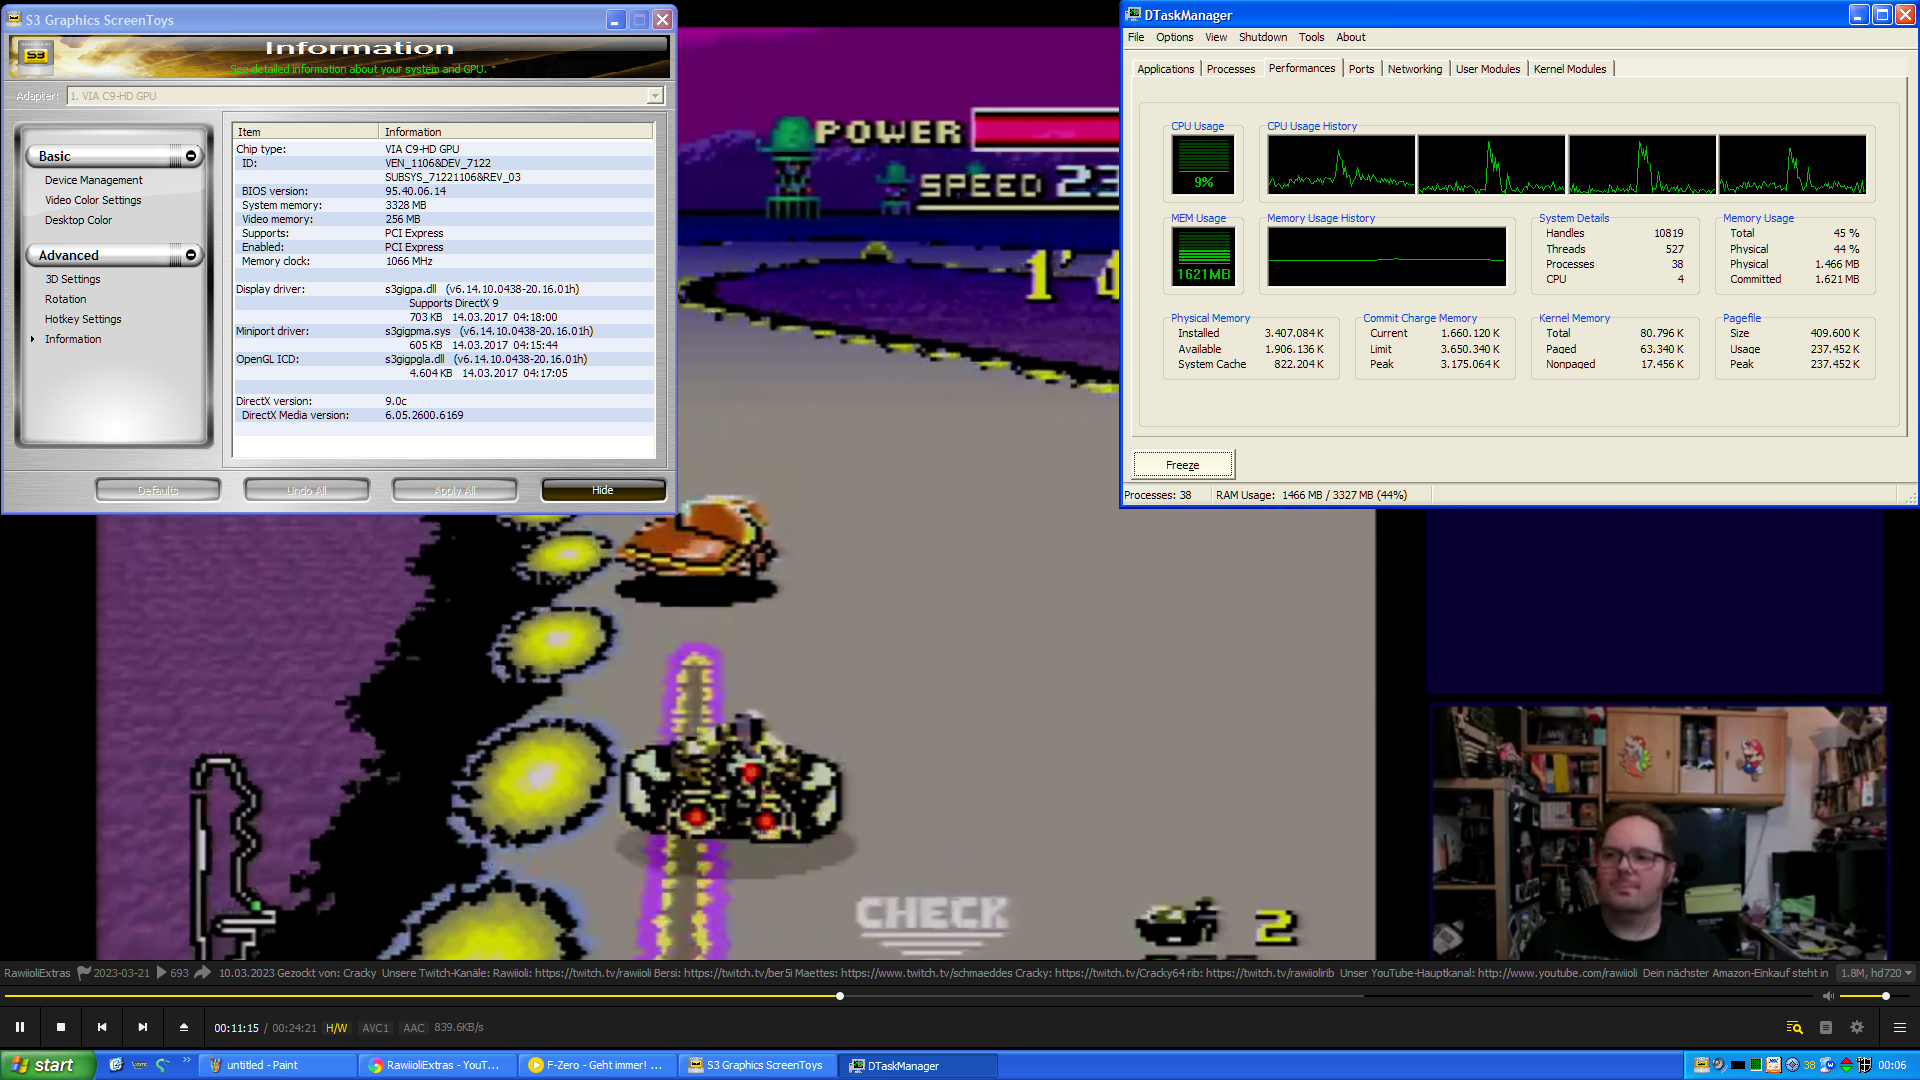Open the video quality hd720 dropdown
The image size is (1920, 1080).
(1877, 972)
